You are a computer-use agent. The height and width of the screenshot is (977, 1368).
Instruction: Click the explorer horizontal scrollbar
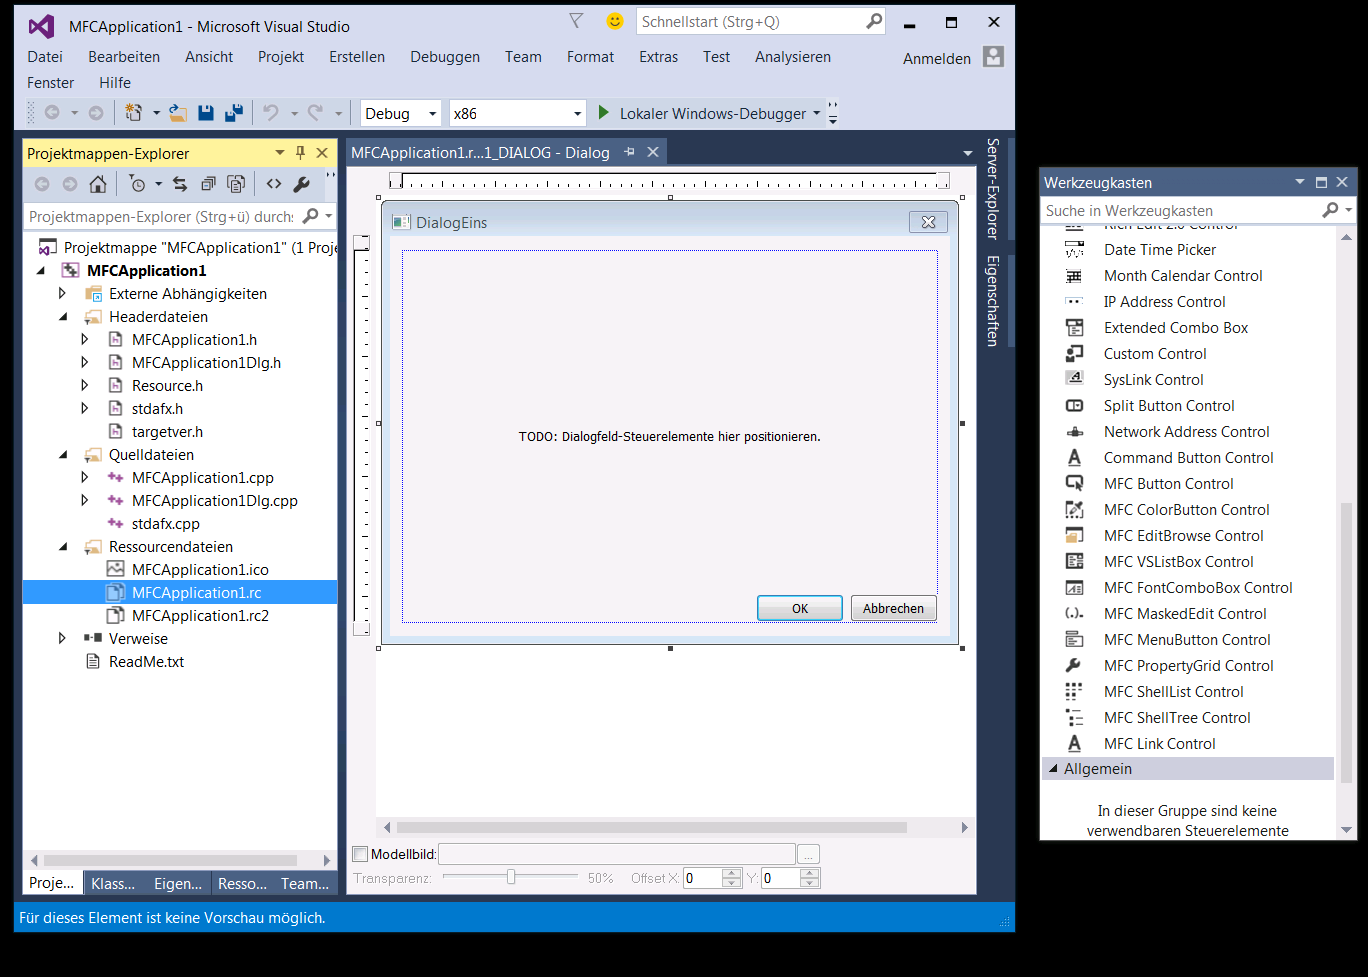[x=170, y=860]
